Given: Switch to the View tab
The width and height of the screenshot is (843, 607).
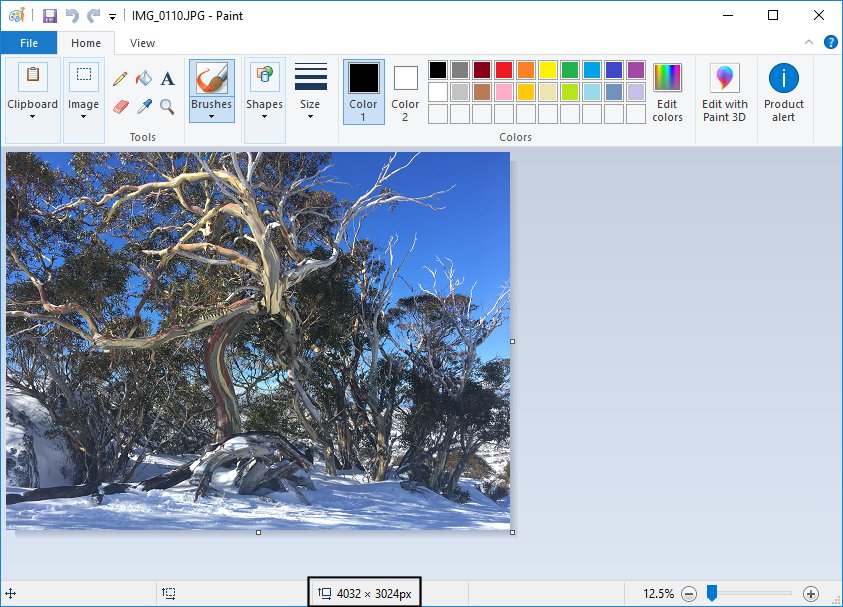Looking at the screenshot, I should [142, 43].
